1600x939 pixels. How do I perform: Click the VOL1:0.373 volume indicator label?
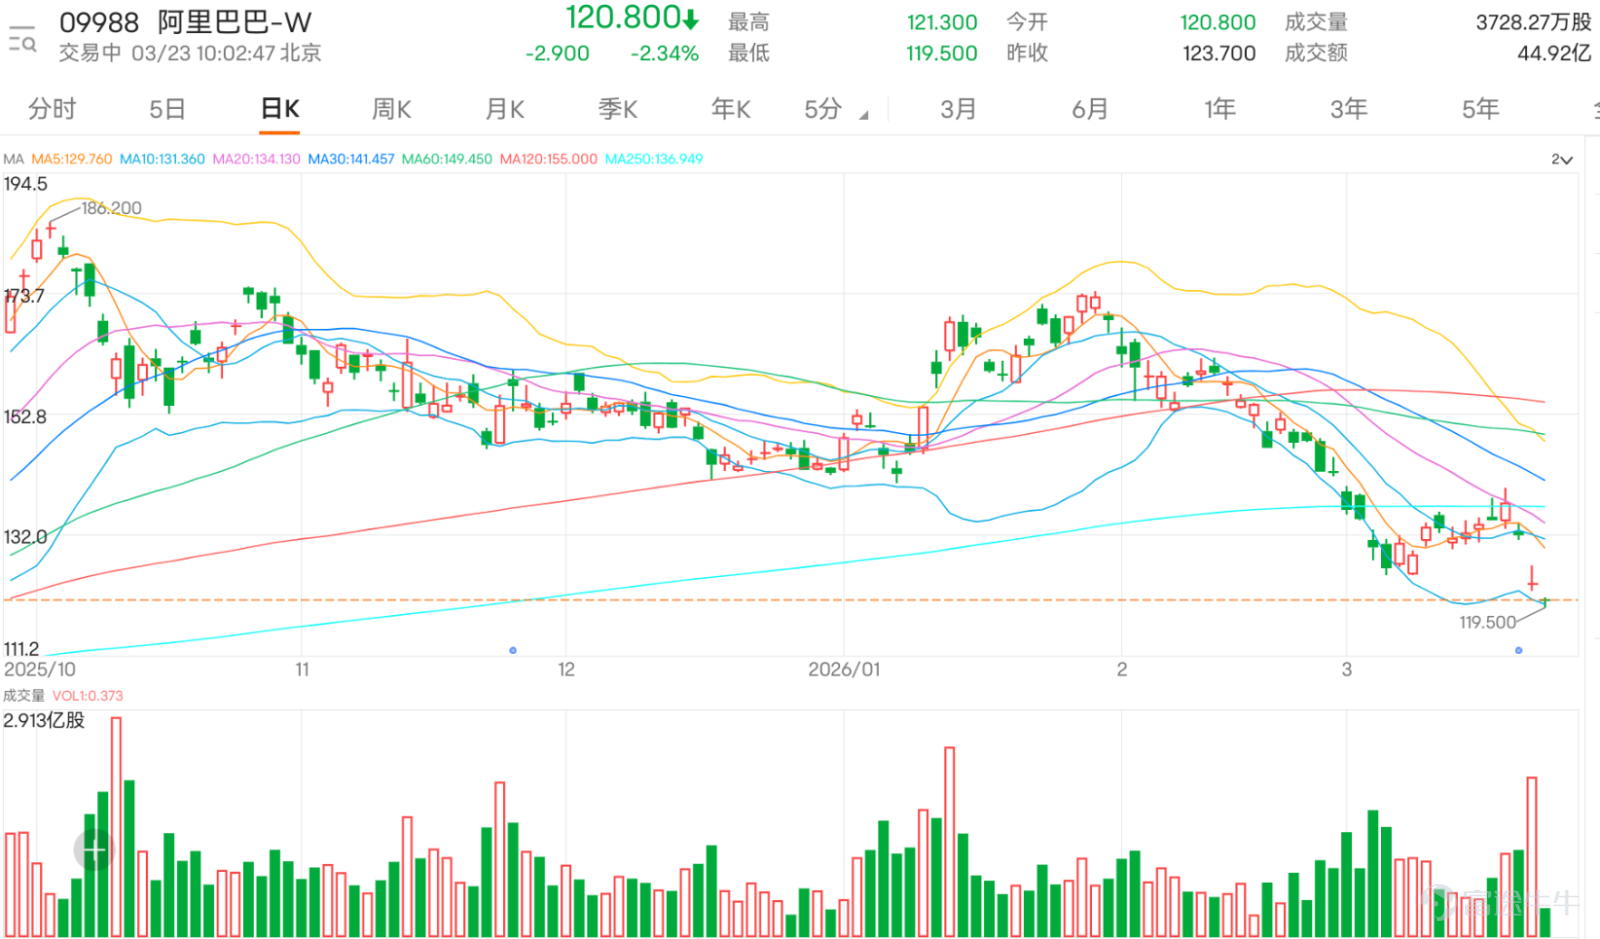click(x=88, y=696)
